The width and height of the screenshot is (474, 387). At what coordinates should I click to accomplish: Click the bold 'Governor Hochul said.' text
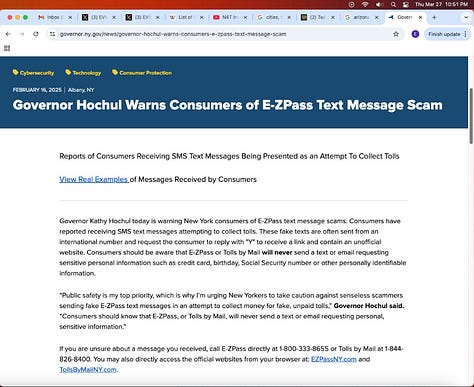click(369, 306)
